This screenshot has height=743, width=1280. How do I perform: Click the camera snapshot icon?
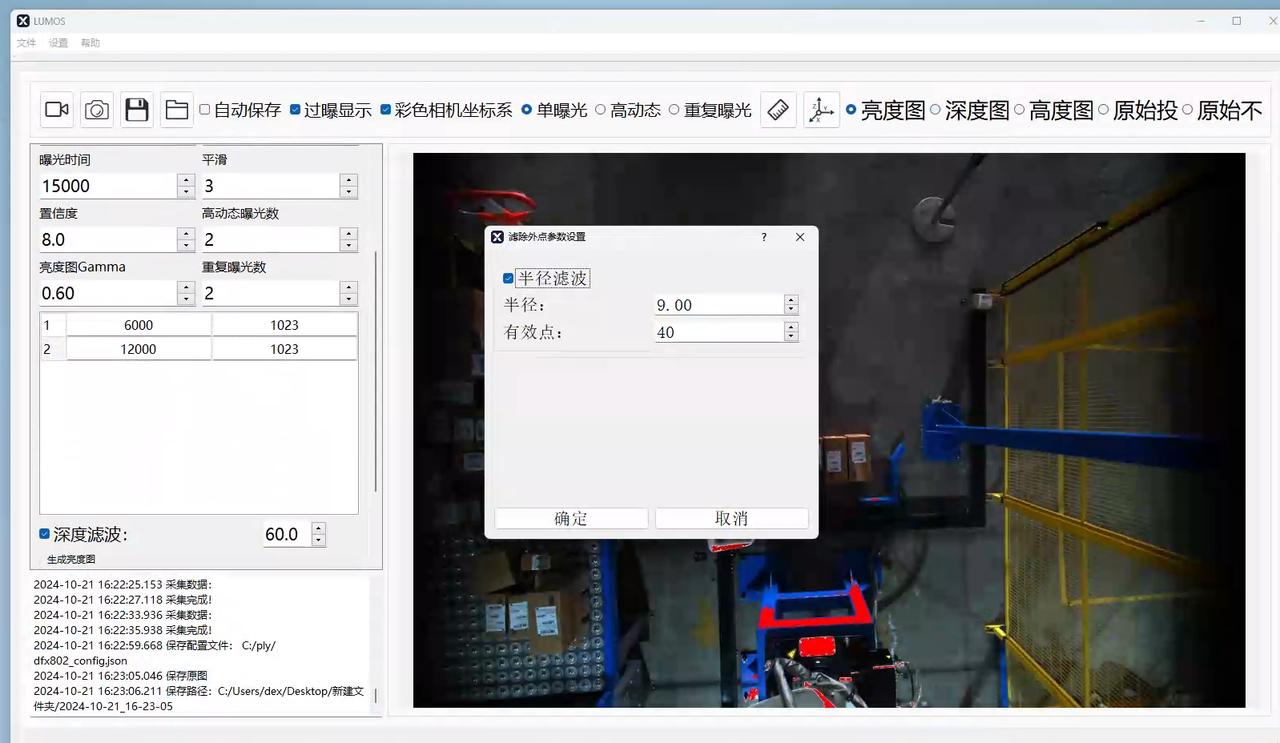coord(97,110)
